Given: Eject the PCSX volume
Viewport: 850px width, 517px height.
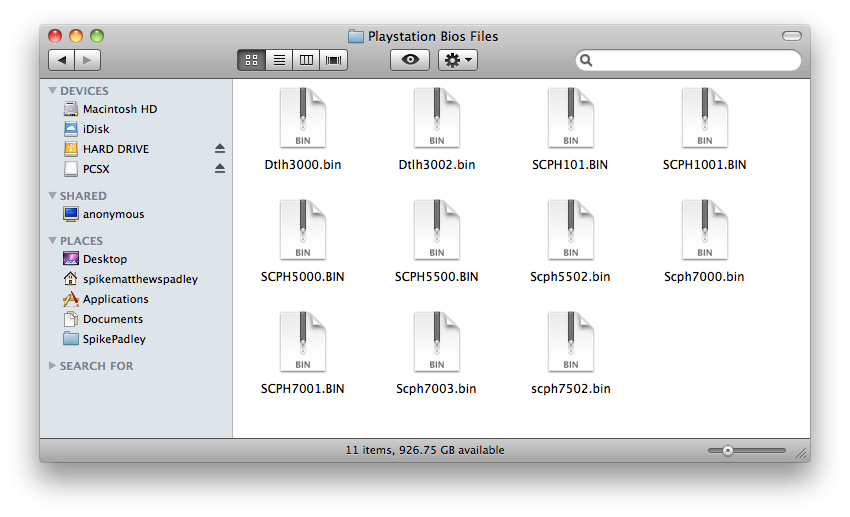Looking at the screenshot, I should click(x=220, y=169).
